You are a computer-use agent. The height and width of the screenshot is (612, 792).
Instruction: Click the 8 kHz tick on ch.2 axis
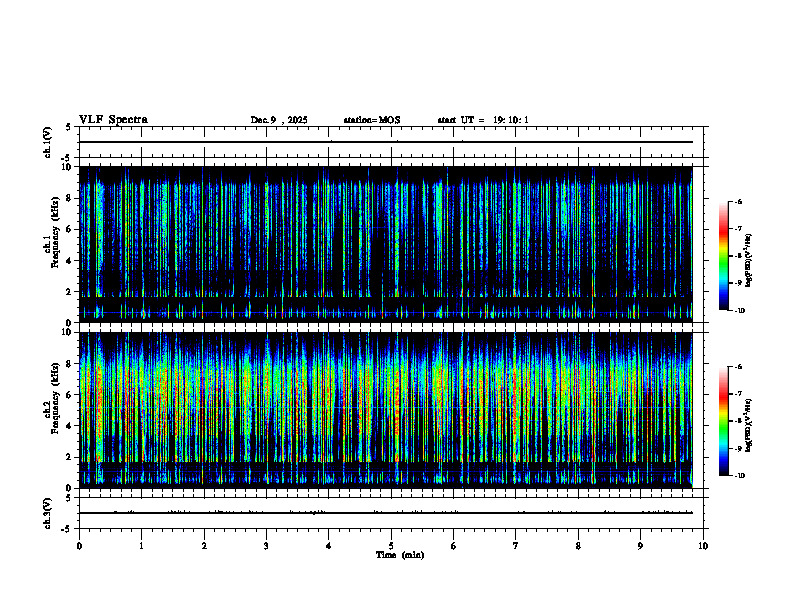(70, 364)
